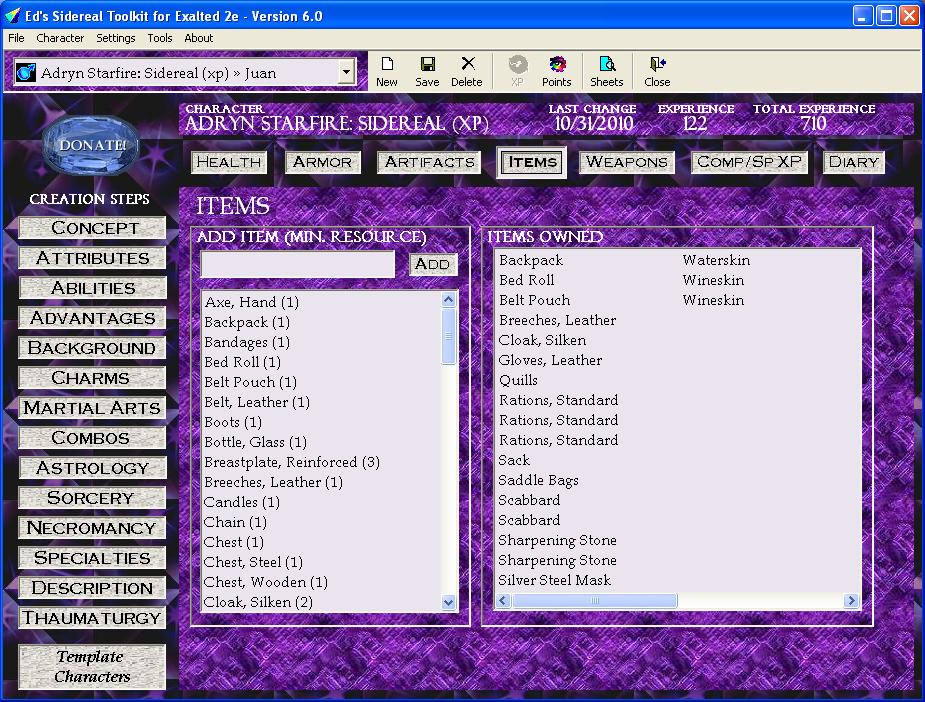Go to the Attributes creation step
Screen dimensions: 925x702
(x=93, y=258)
